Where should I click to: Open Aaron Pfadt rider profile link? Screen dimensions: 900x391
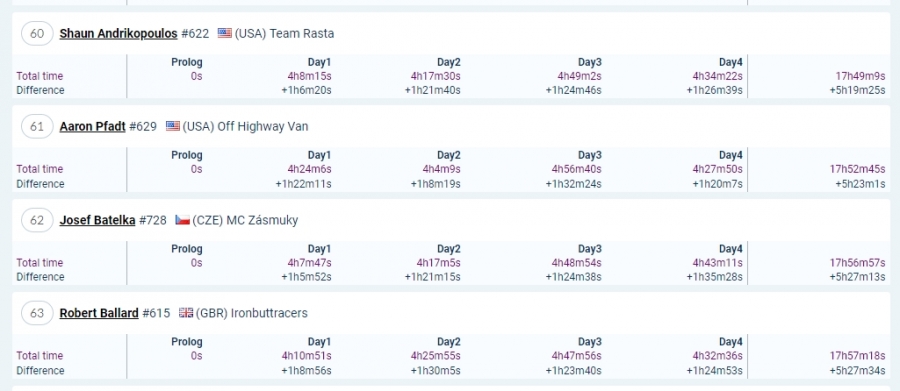[92, 127]
